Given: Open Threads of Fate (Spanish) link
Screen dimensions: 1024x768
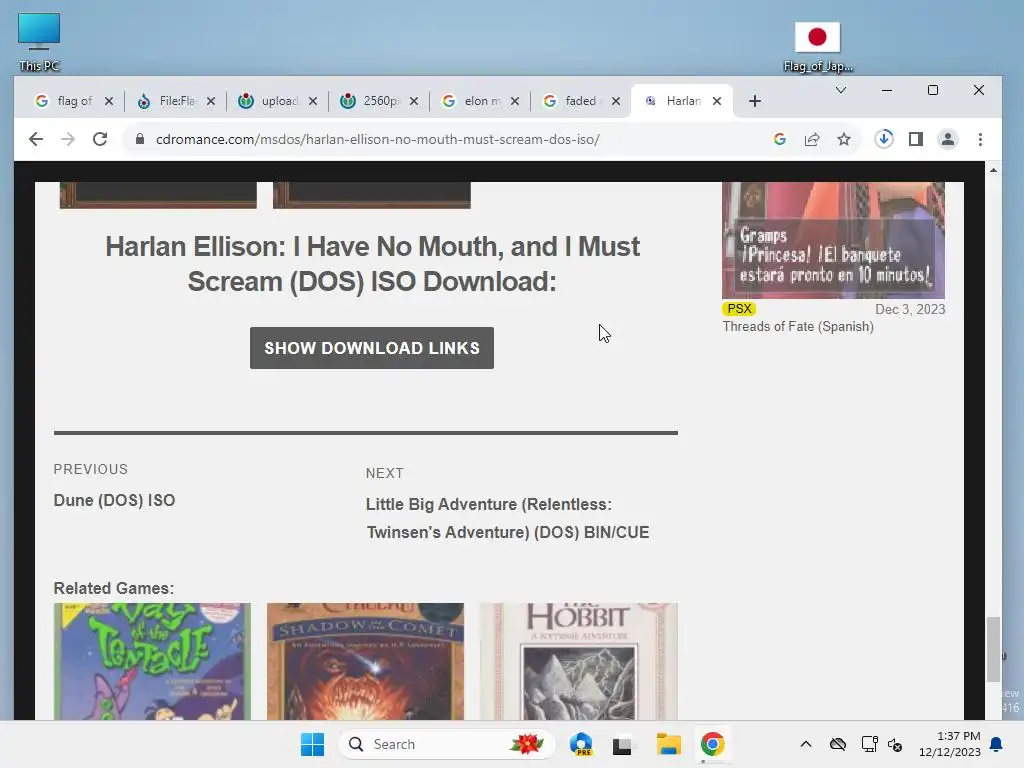Looking at the screenshot, I should (798, 327).
